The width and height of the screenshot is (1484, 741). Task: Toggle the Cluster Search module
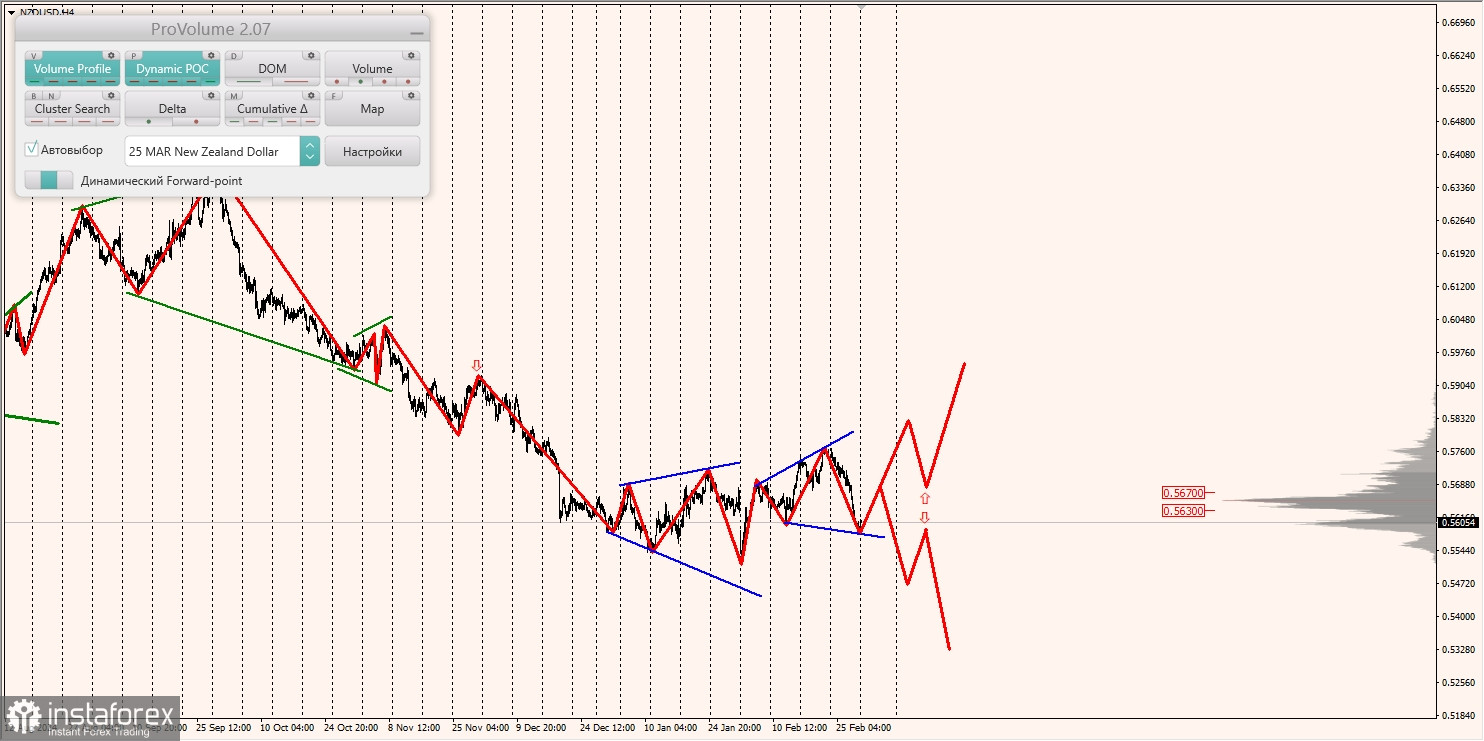[x=72, y=109]
